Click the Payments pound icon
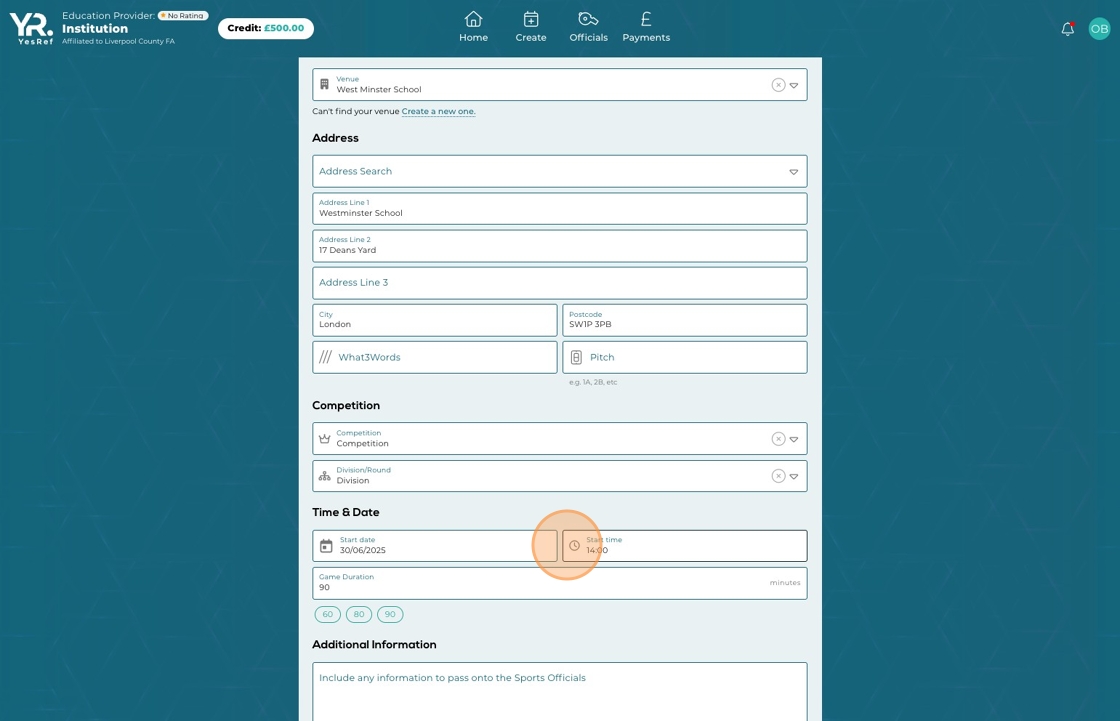This screenshot has height=721, width=1120. point(646,19)
